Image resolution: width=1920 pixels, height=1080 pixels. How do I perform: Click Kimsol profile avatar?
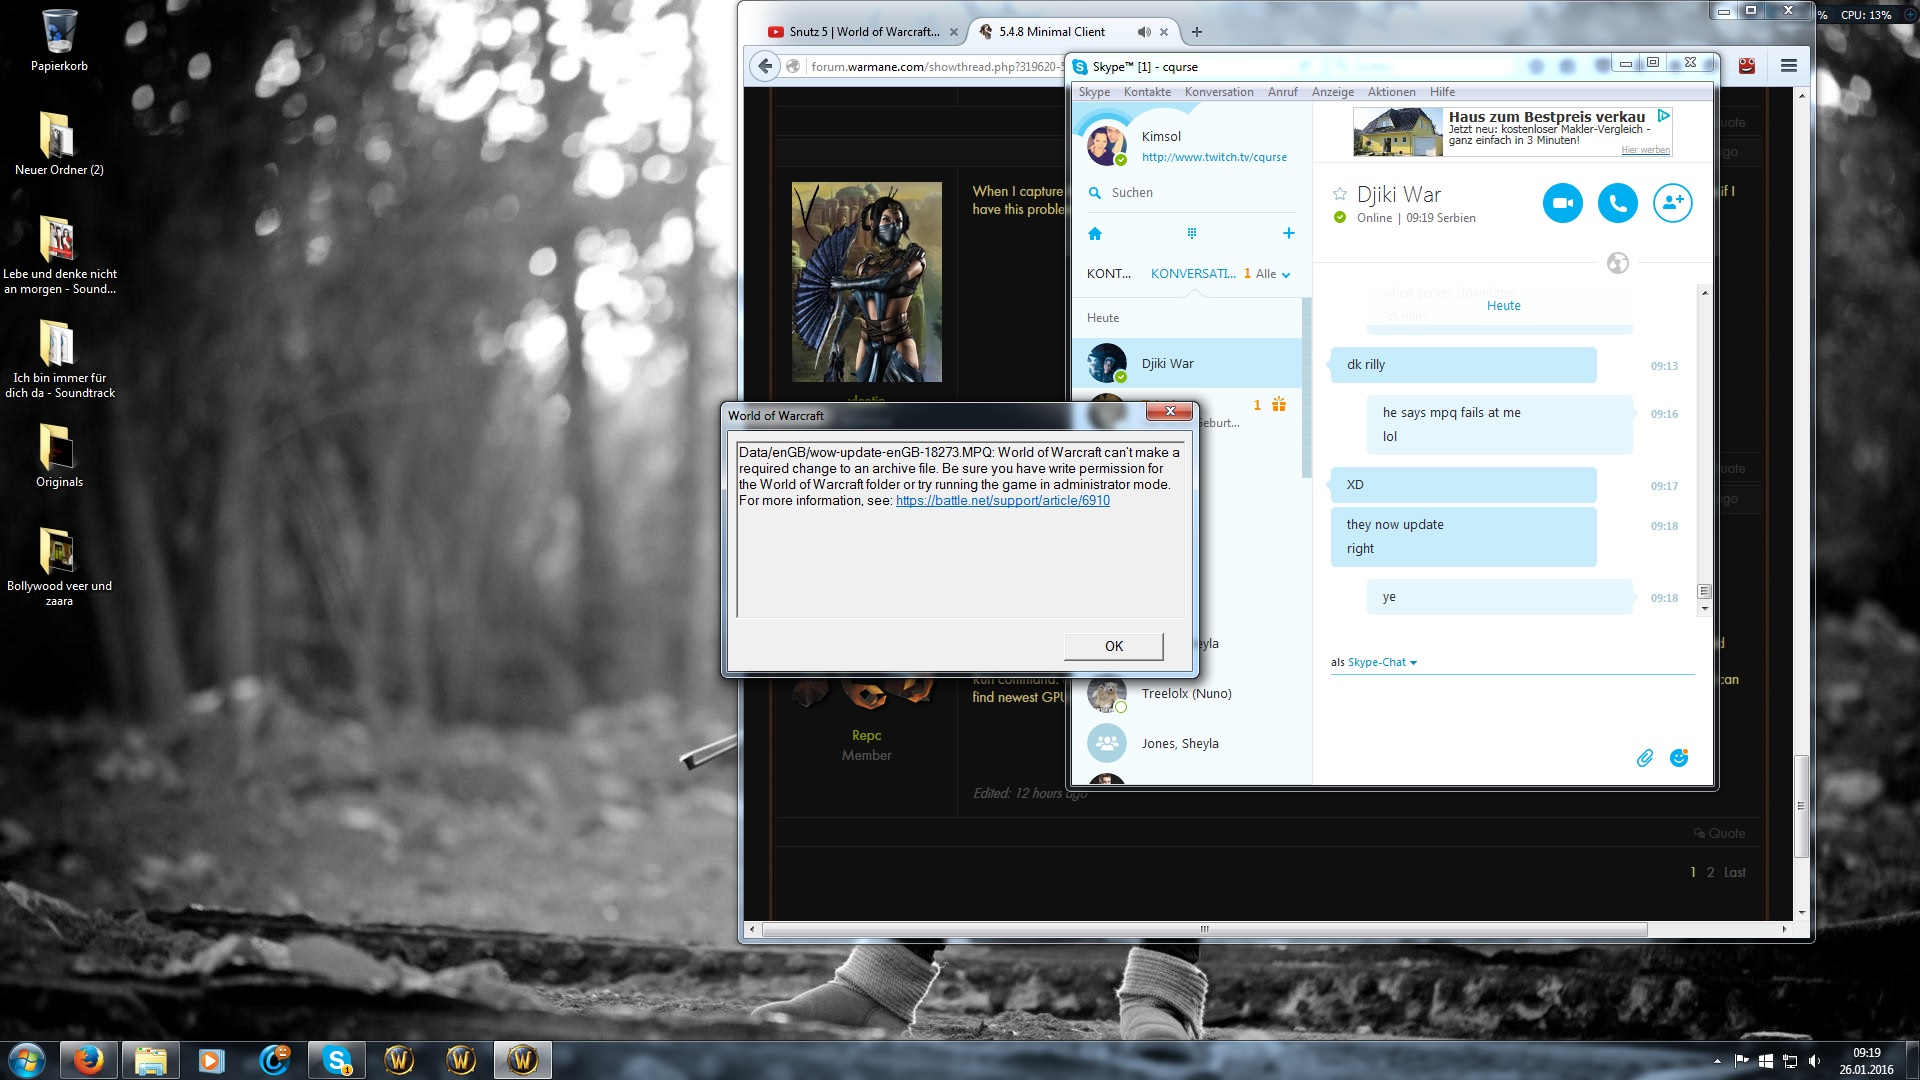tap(1106, 145)
